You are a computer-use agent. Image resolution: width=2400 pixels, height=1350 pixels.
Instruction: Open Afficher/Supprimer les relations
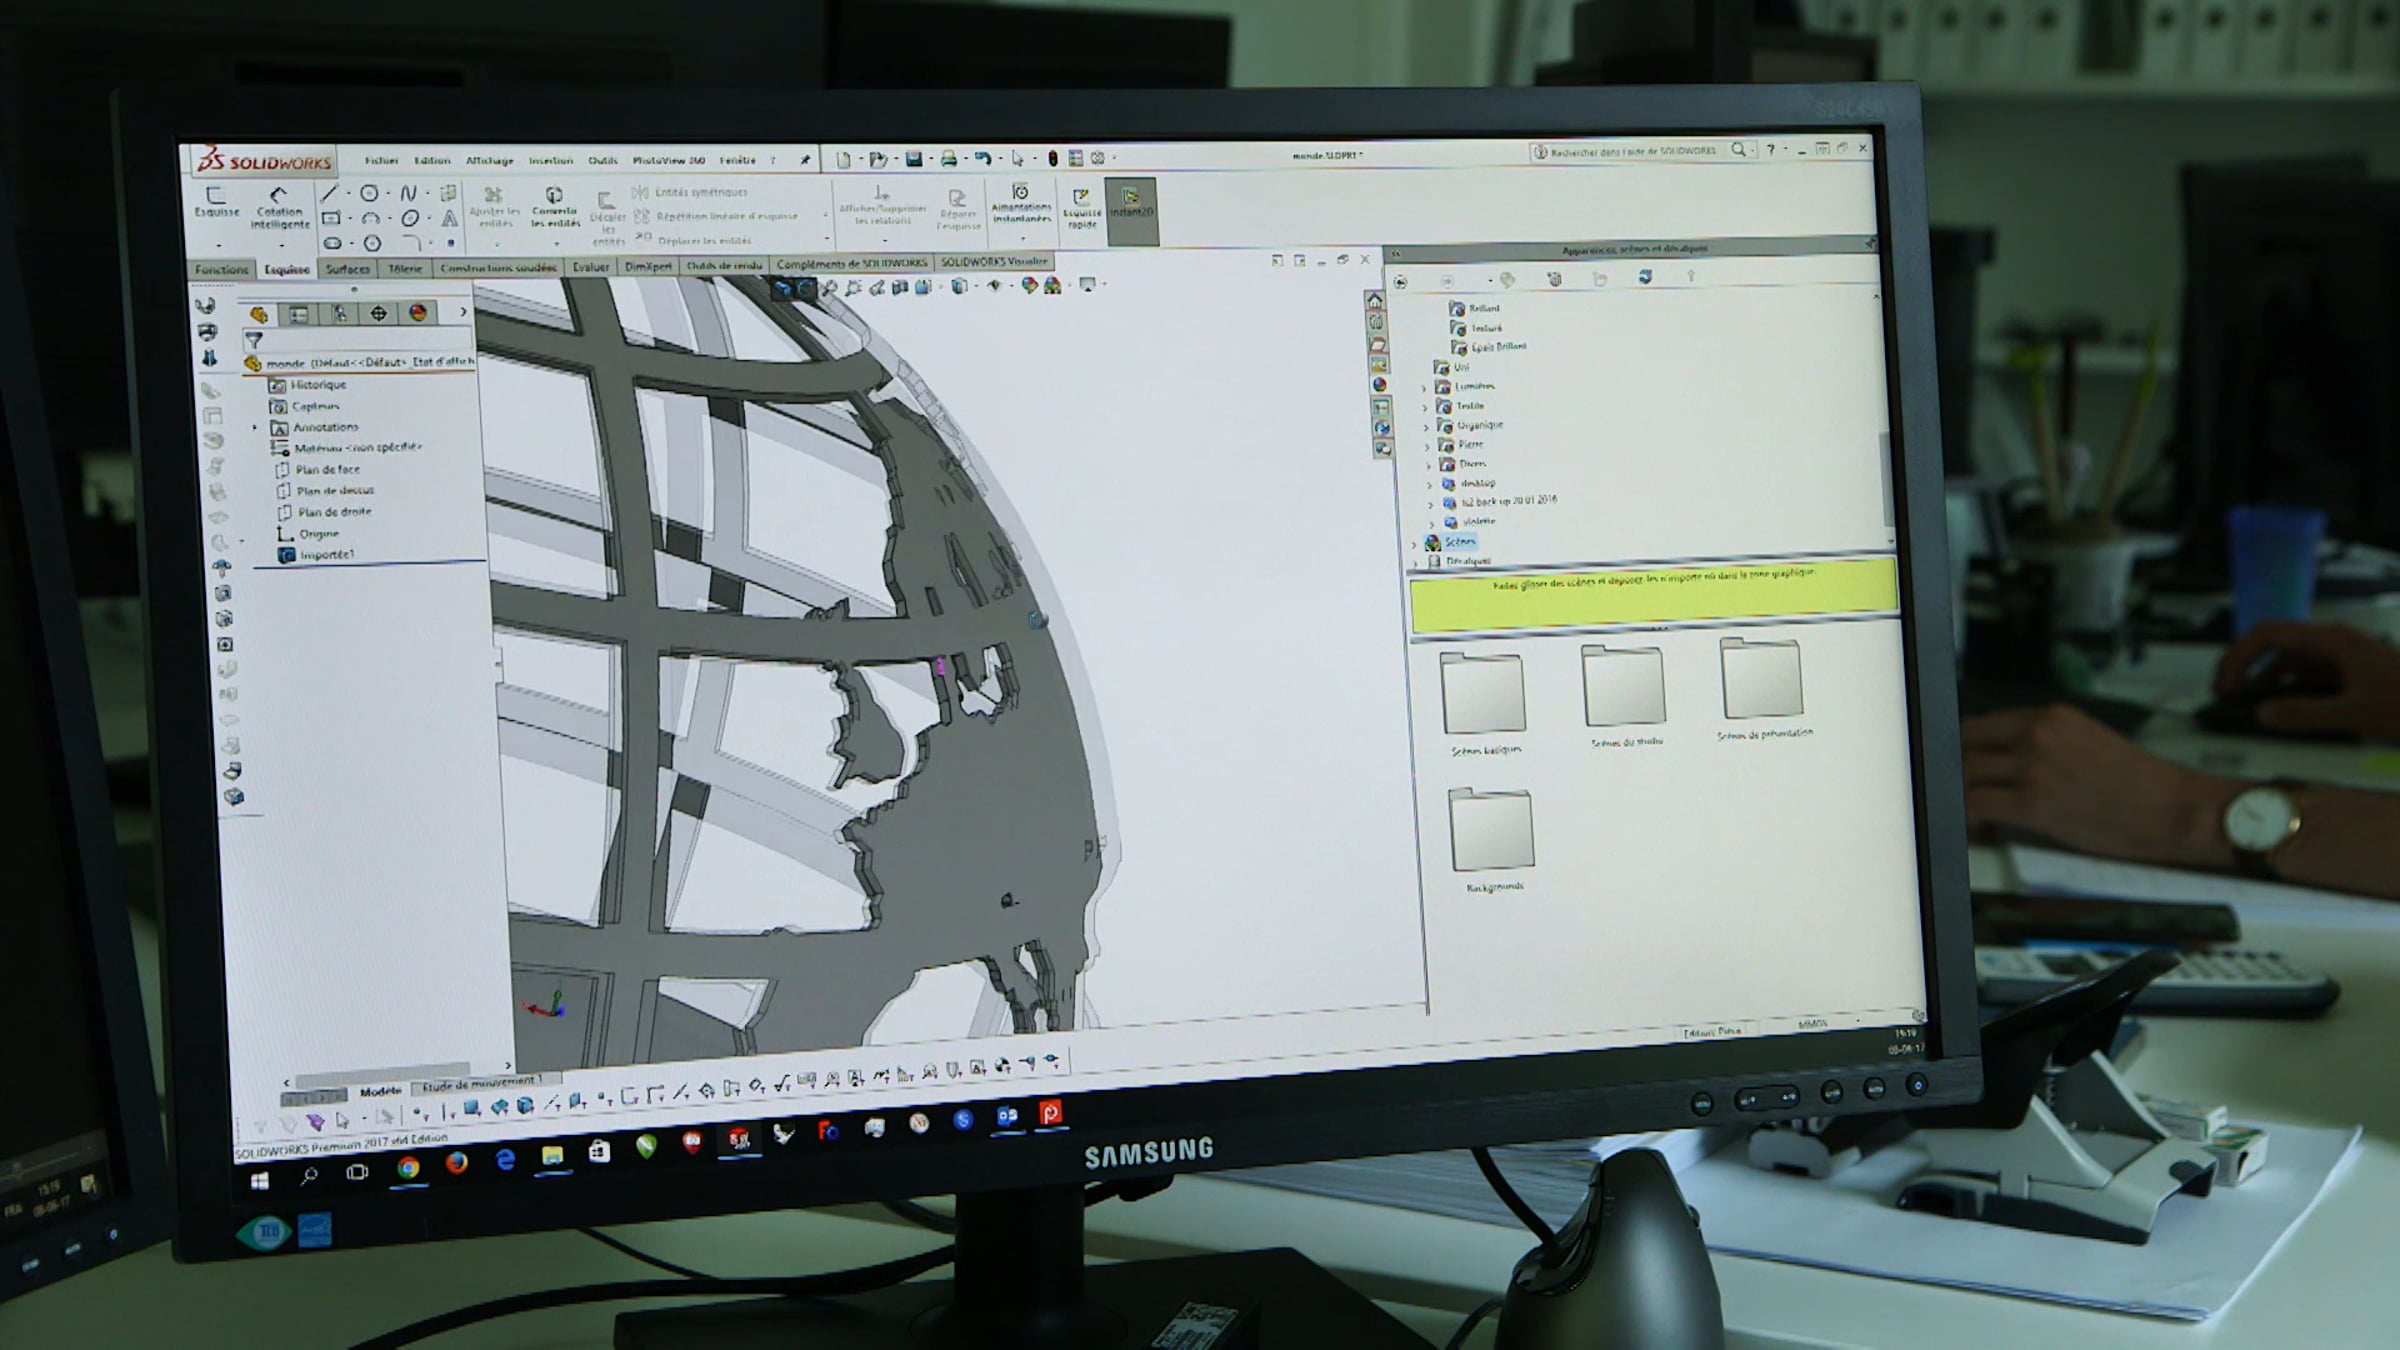coord(882,206)
